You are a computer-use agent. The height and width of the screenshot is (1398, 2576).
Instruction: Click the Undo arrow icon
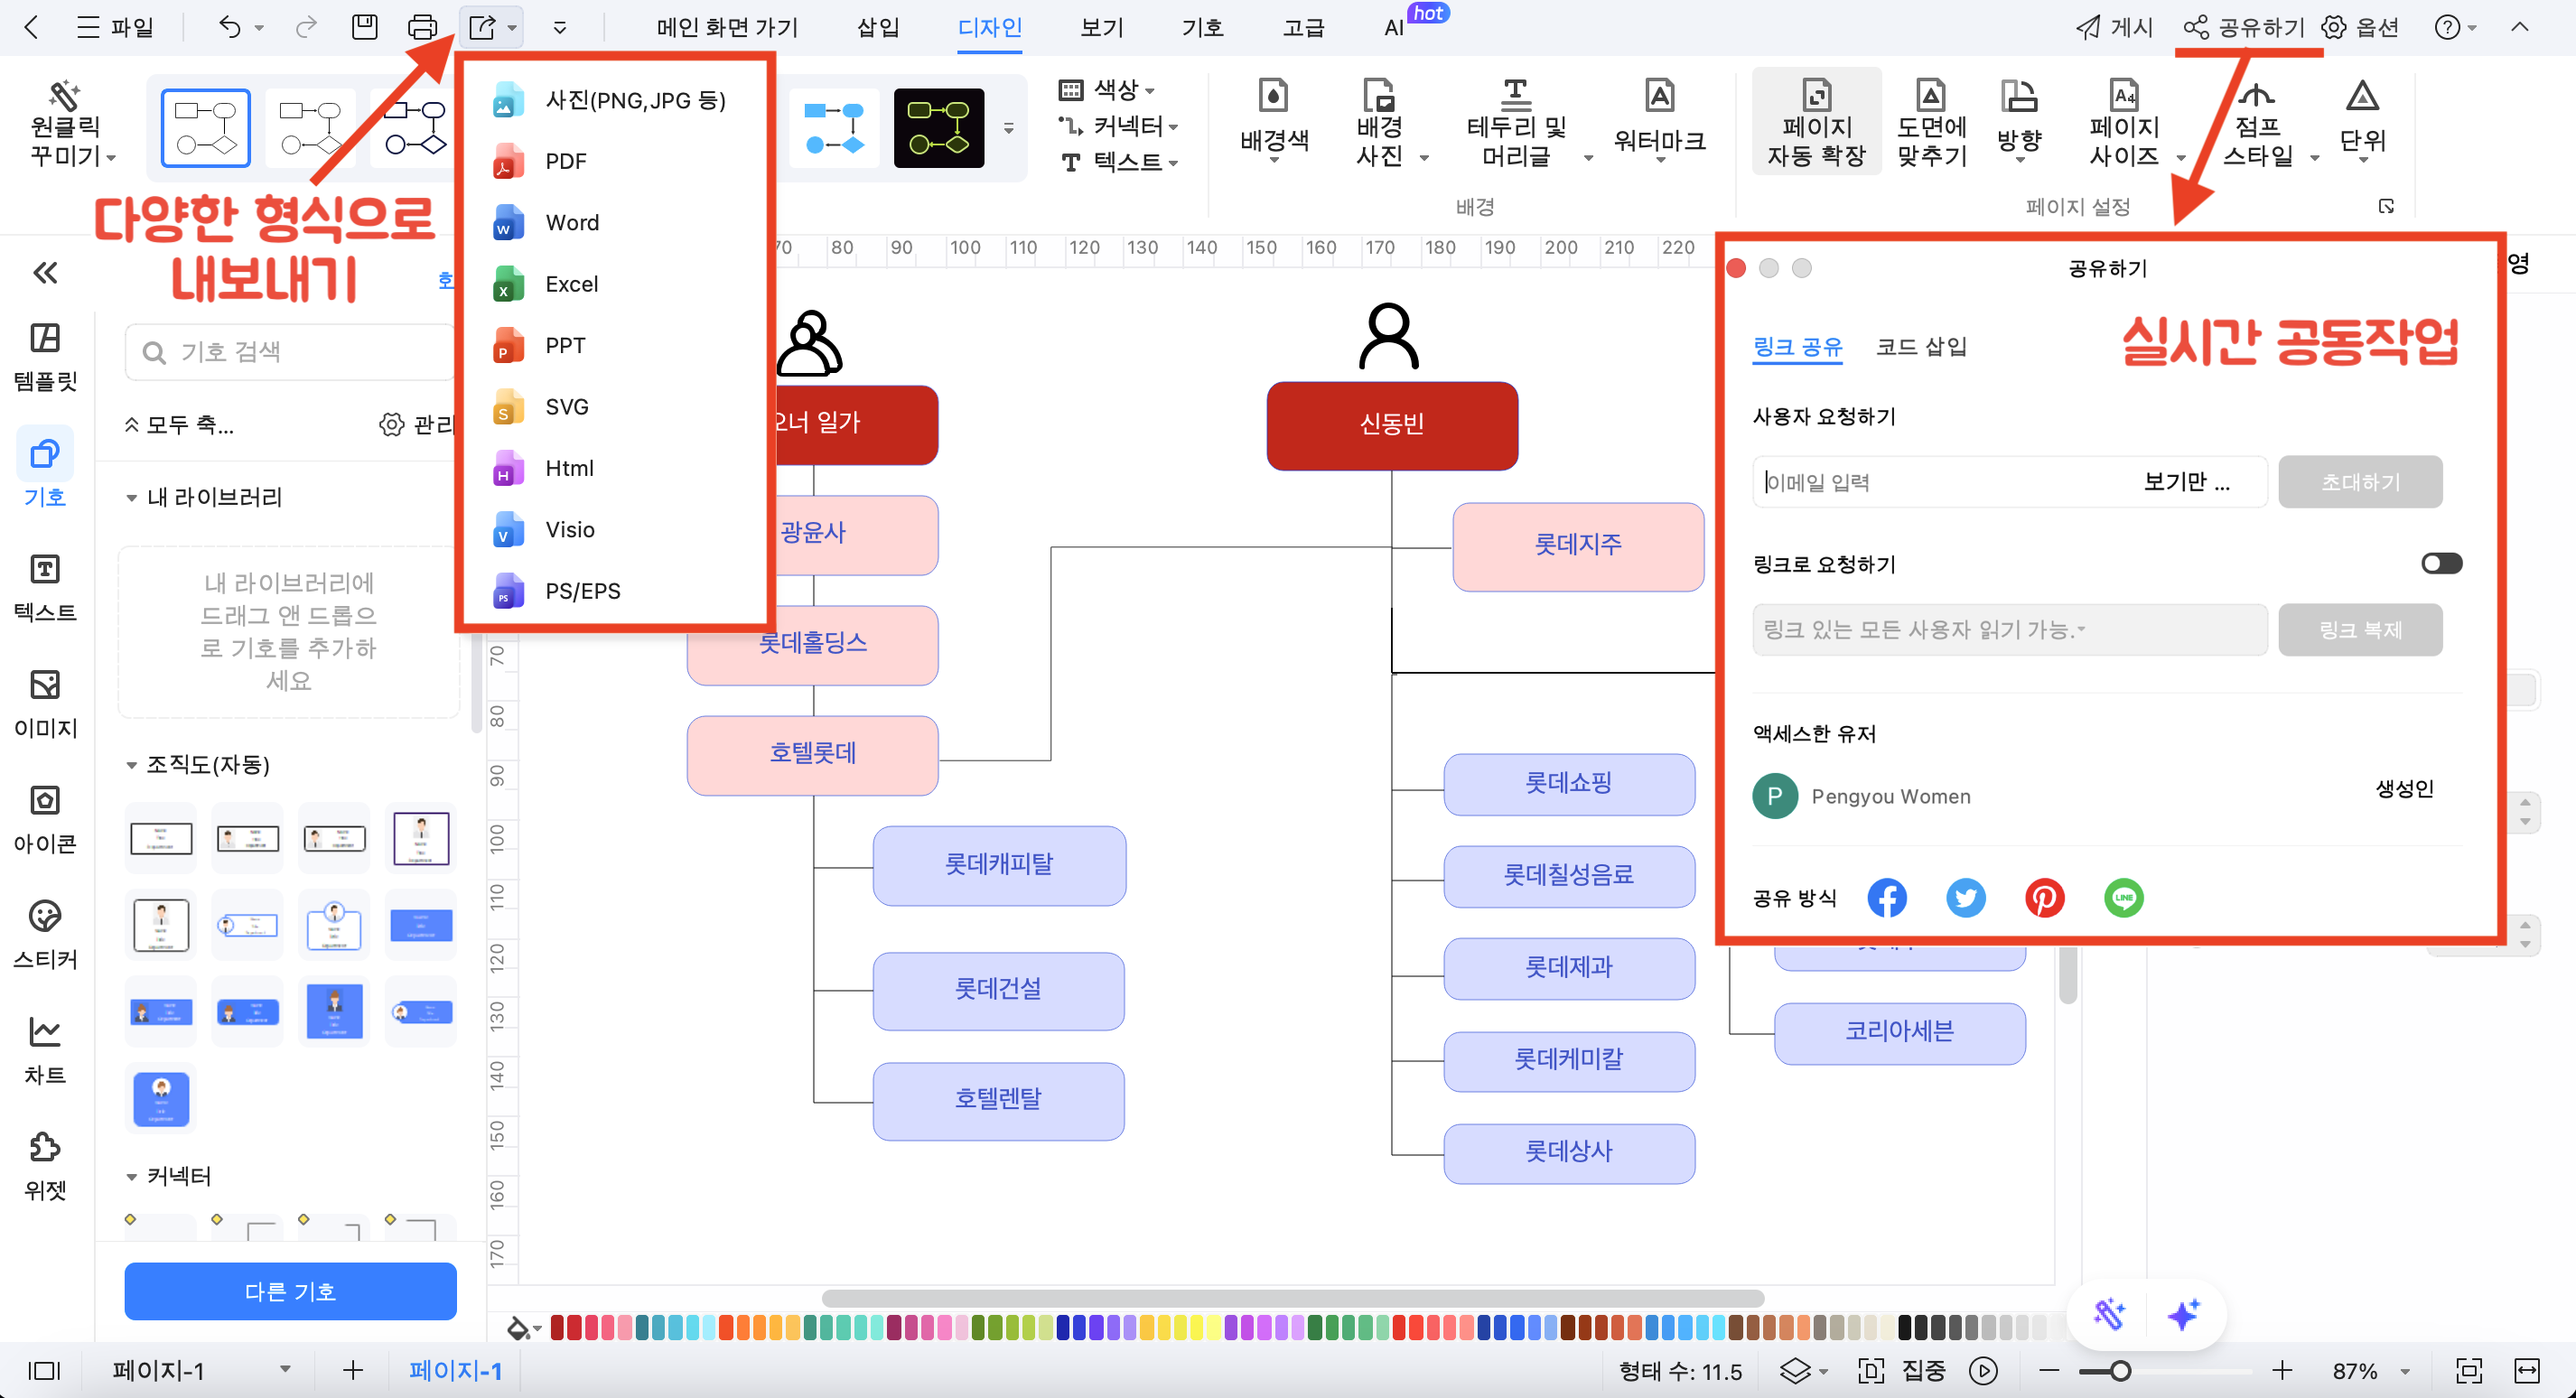[x=230, y=27]
